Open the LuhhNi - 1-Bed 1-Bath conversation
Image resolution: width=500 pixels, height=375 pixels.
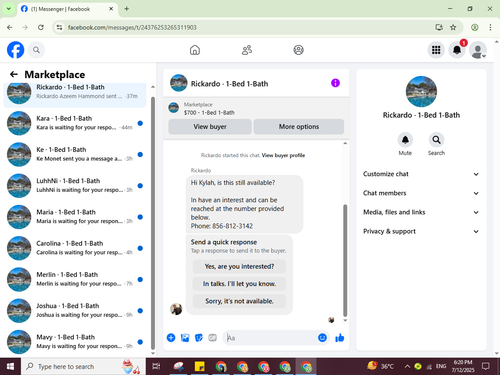(x=75, y=185)
